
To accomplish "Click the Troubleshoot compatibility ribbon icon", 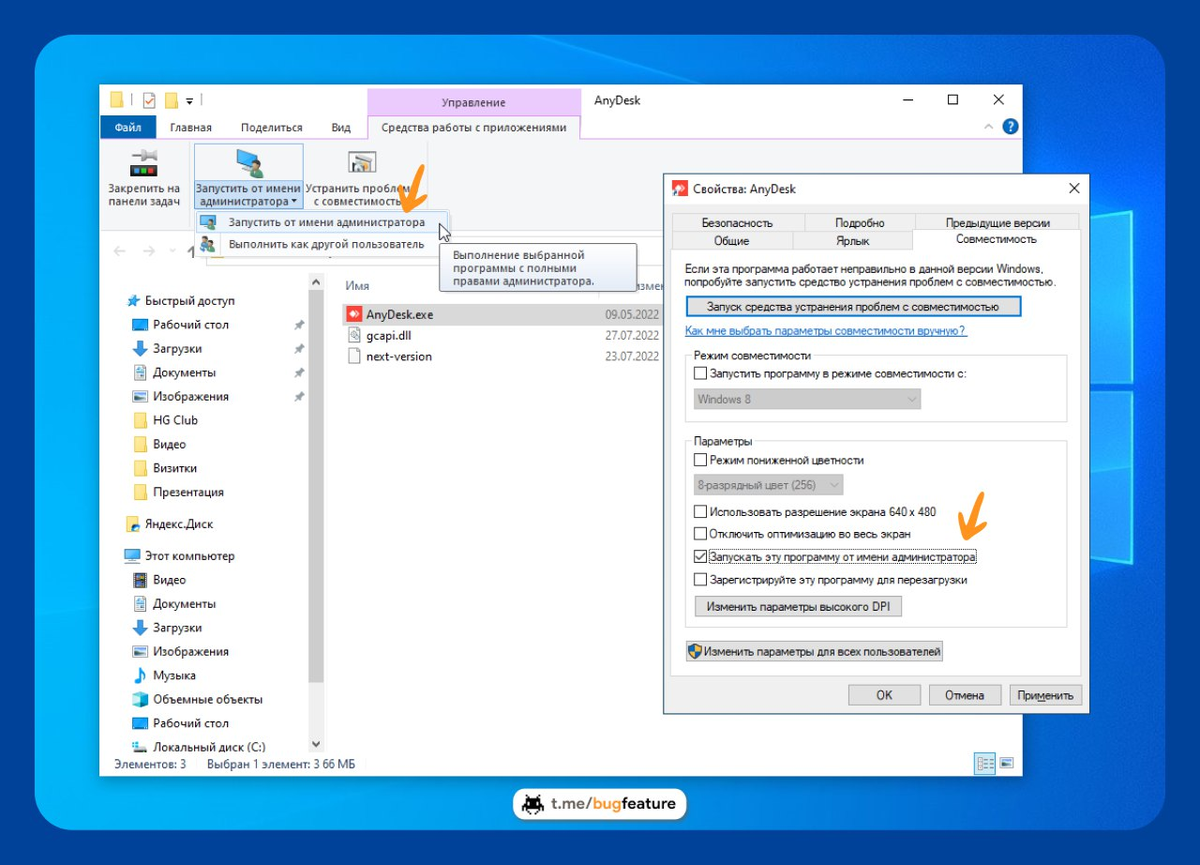I will 361,163.
